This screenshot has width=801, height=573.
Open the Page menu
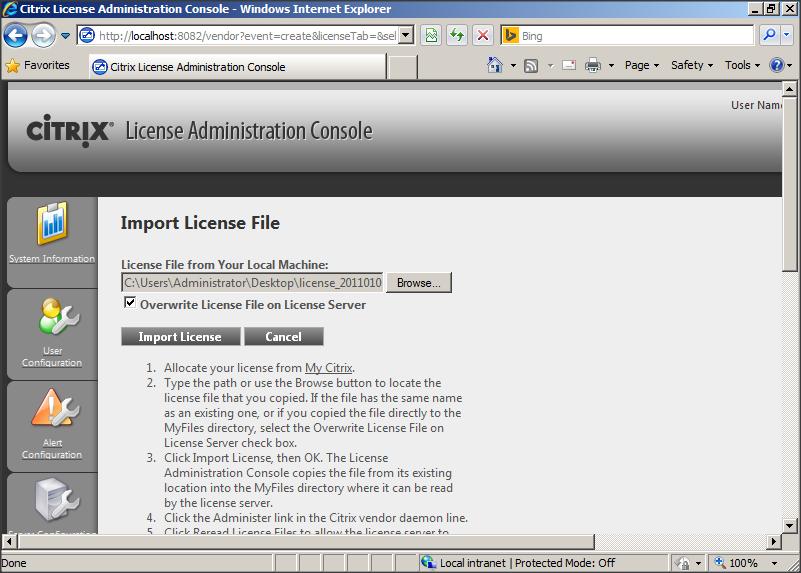pos(641,66)
